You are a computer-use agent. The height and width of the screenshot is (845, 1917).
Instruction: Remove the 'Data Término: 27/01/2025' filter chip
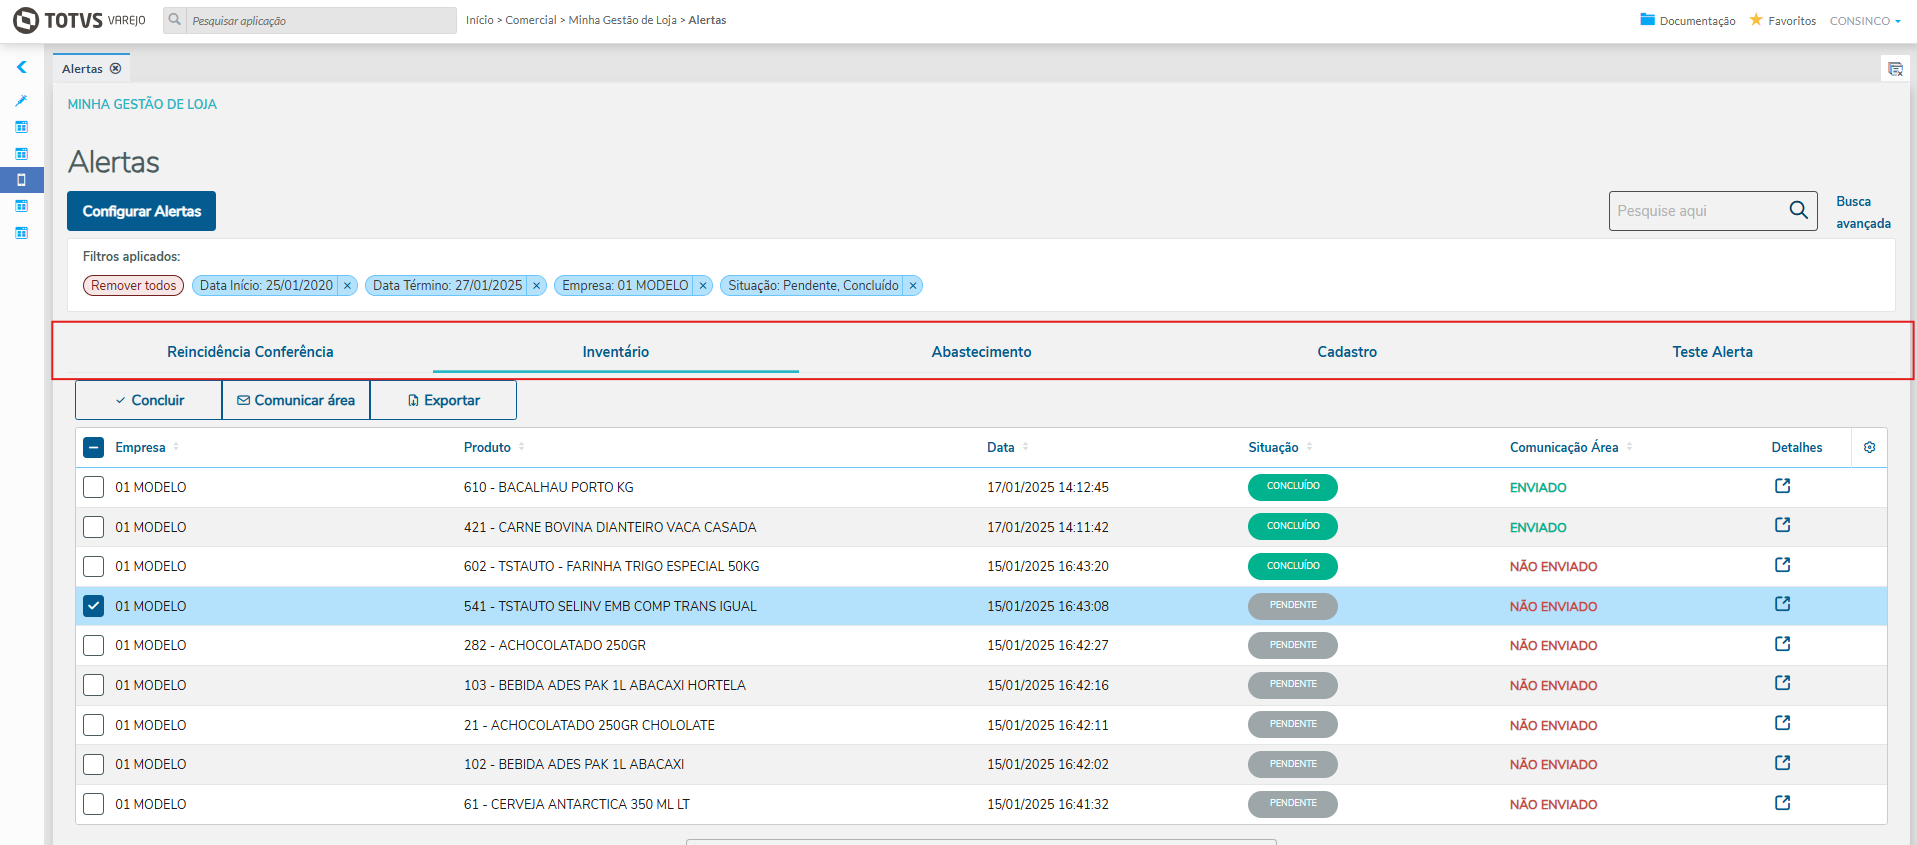[x=536, y=286]
